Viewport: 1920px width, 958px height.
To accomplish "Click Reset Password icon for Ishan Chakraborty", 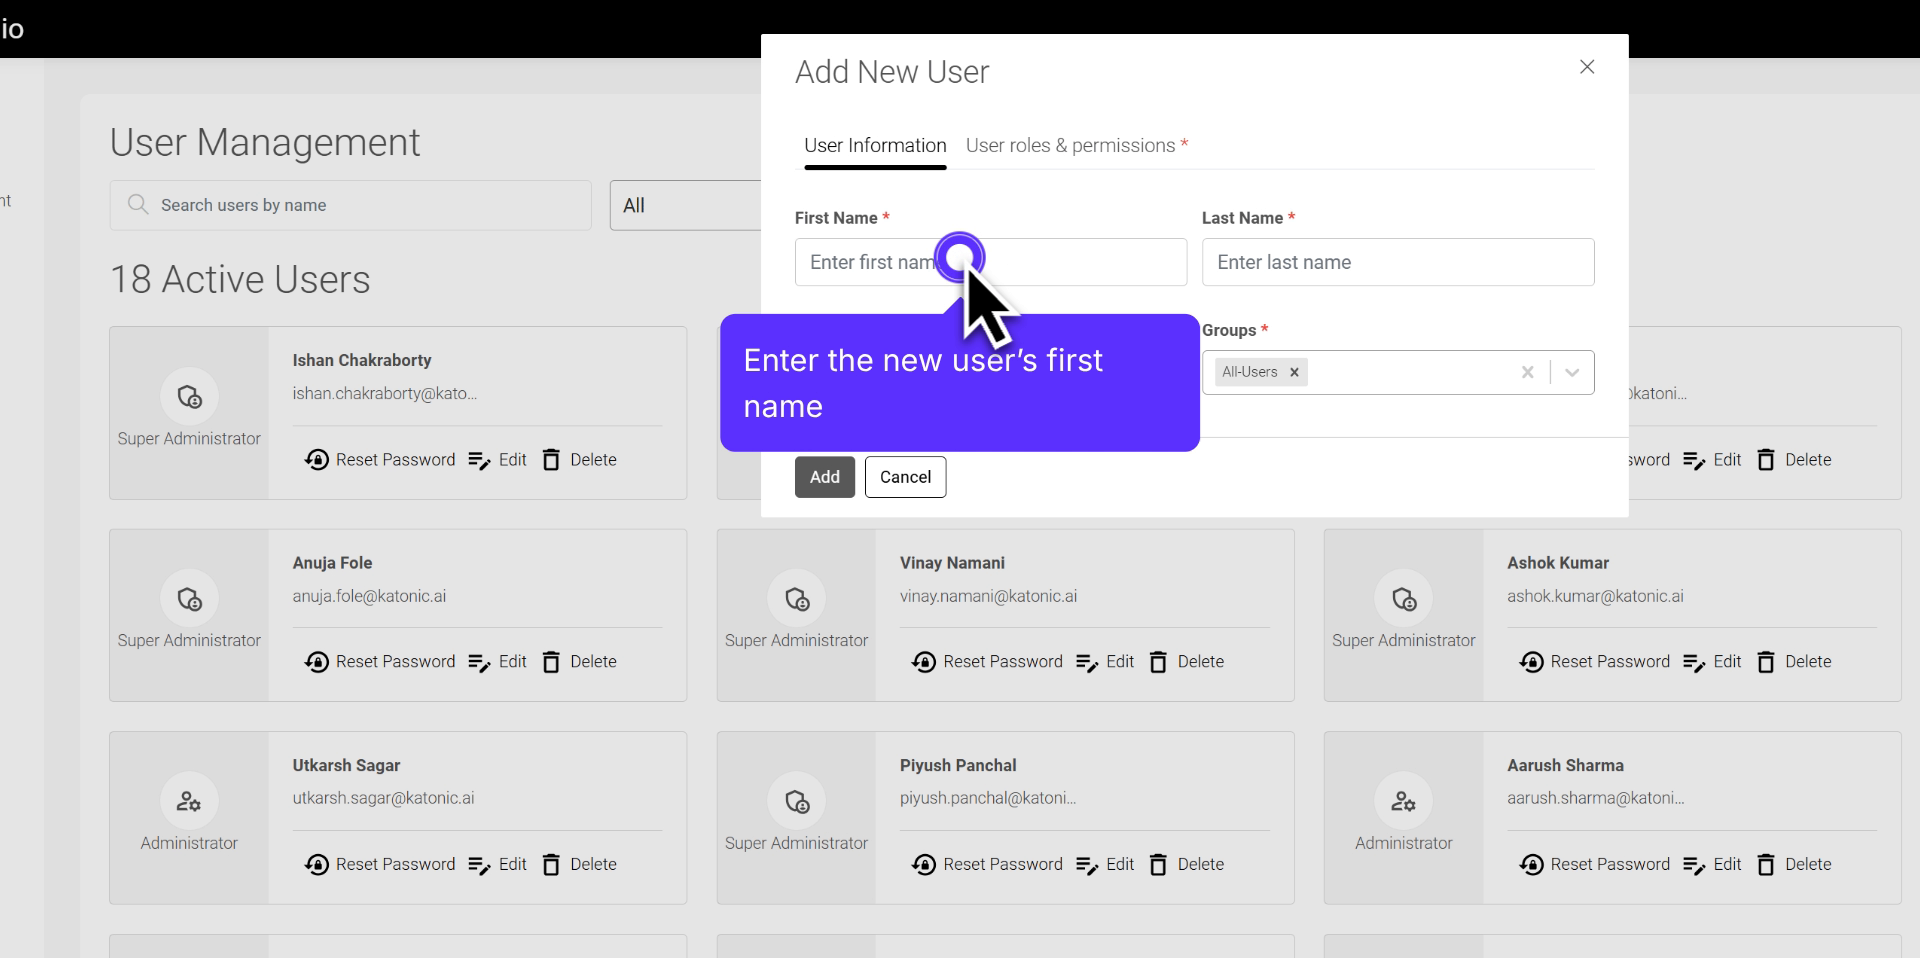I will [x=317, y=460].
